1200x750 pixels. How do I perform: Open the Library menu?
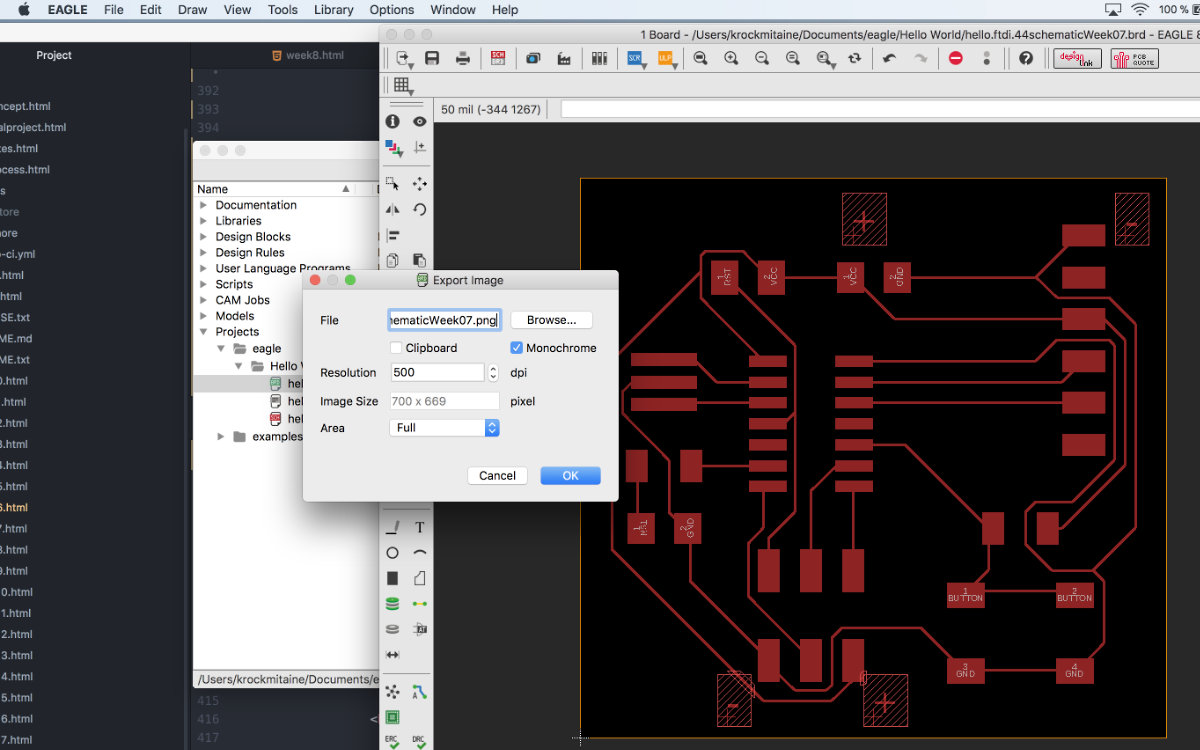point(333,10)
